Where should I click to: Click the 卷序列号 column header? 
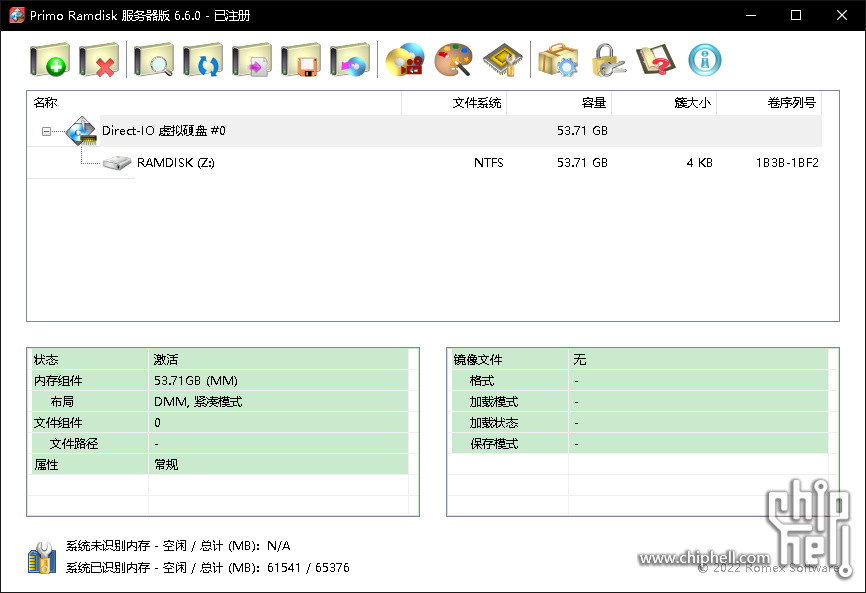tap(769, 103)
